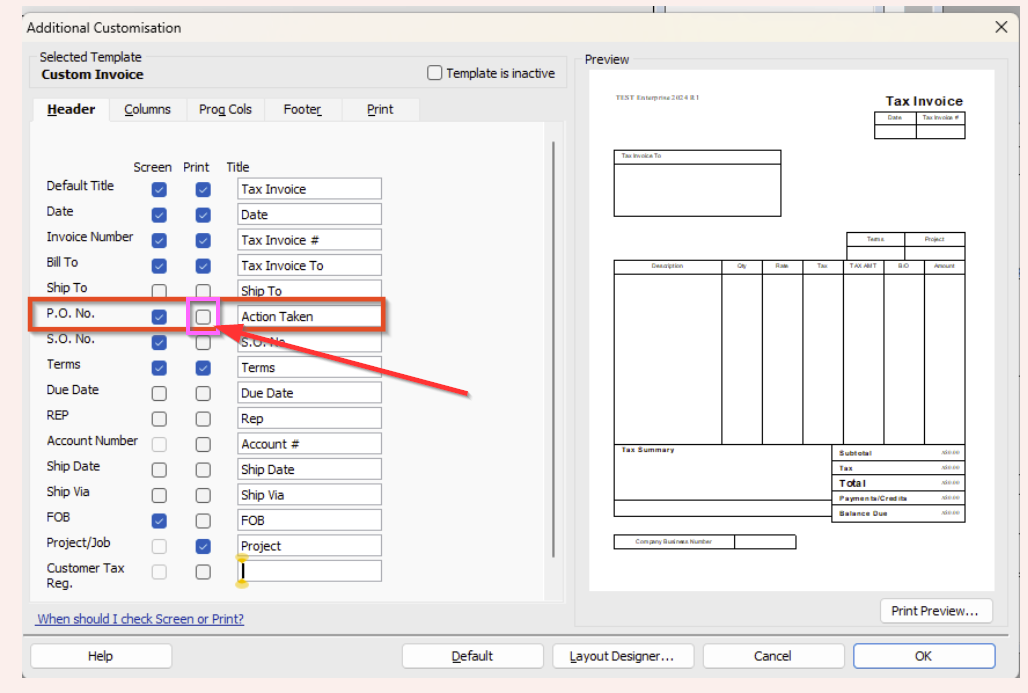Uncheck Screen for S.O. No.

point(159,342)
